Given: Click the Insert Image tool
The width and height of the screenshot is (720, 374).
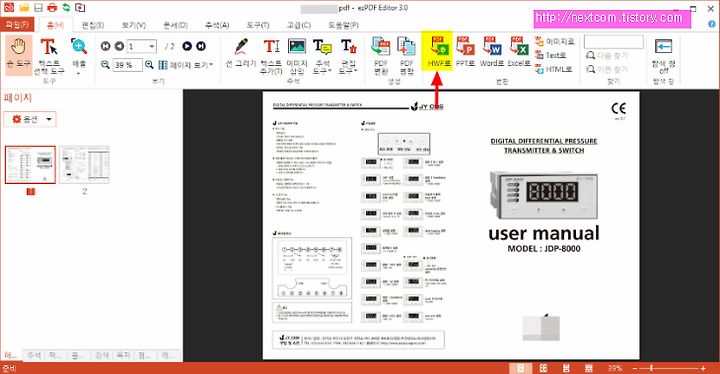Looking at the screenshot, I should click(x=297, y=56).
